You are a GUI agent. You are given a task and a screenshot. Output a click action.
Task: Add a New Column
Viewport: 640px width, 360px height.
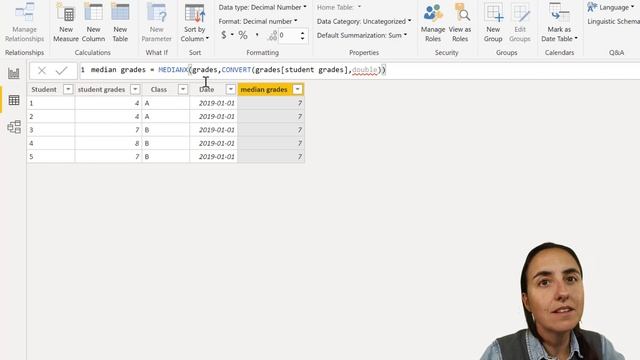point(93,22)
